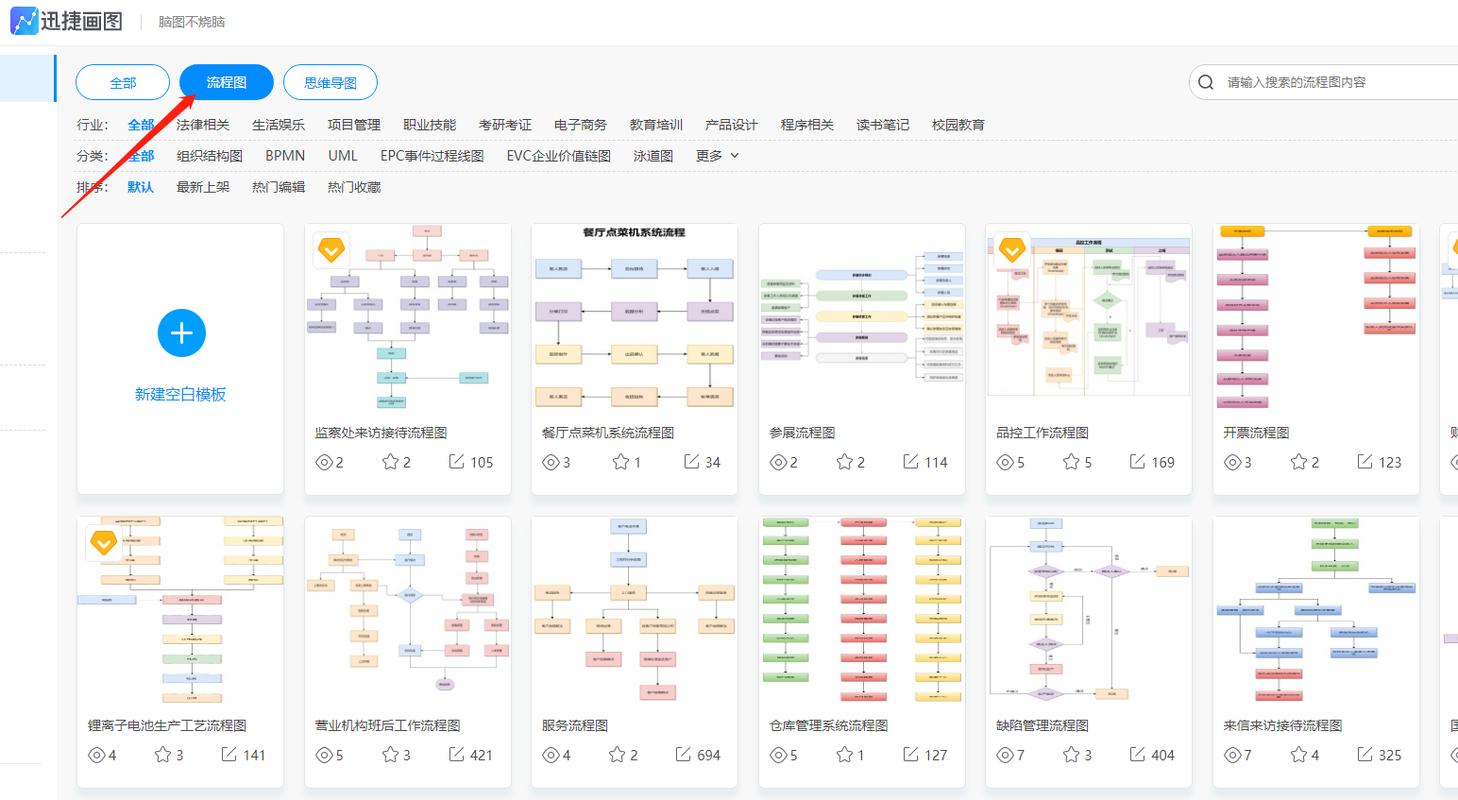Screen dimensions: 1458x800
Task: Click the flowchart search input field
Action: 1330,82
